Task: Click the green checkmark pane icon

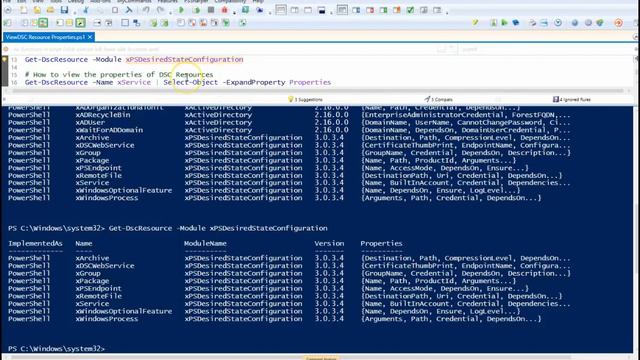Action: pyautogui.click(x=410, y=10)
